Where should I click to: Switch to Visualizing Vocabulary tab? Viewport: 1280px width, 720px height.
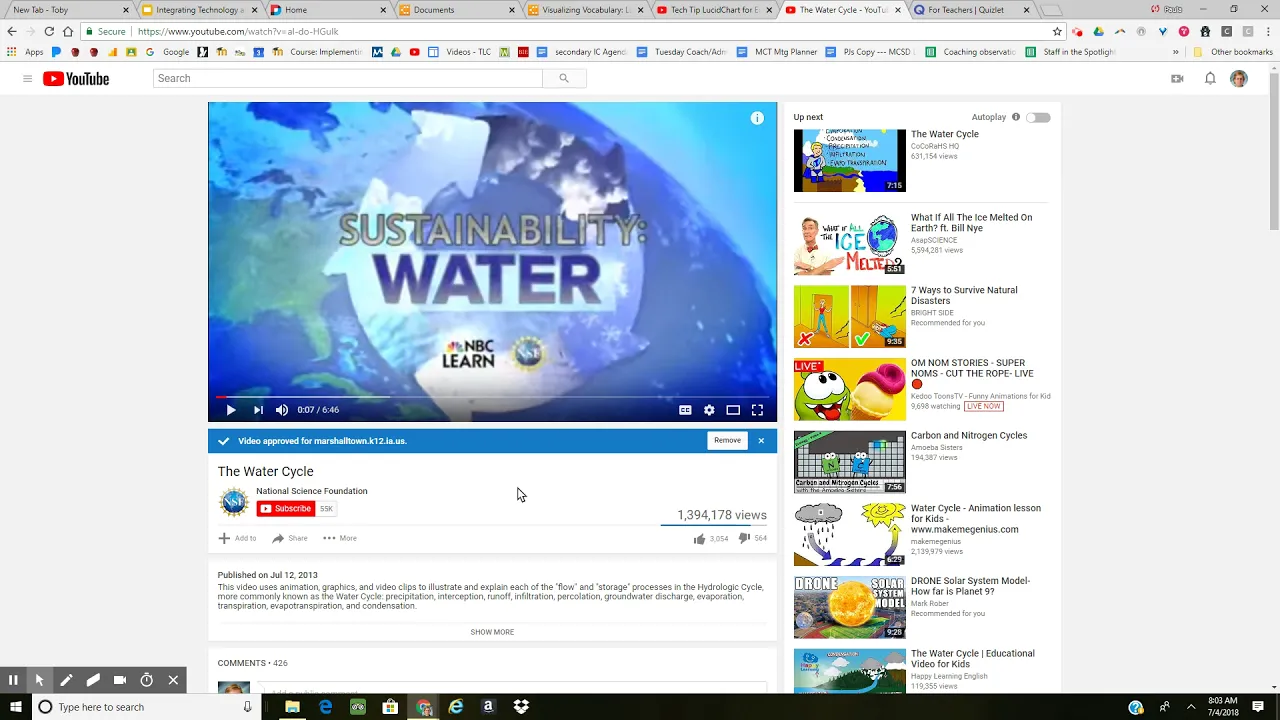pyautogui.click(x=584, y=10)
